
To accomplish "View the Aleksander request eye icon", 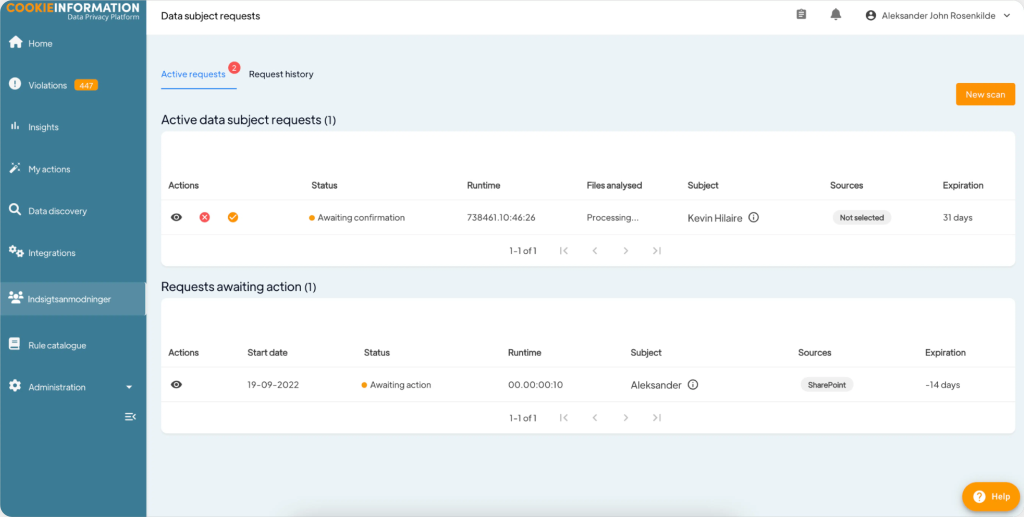I will pos(176,384).
